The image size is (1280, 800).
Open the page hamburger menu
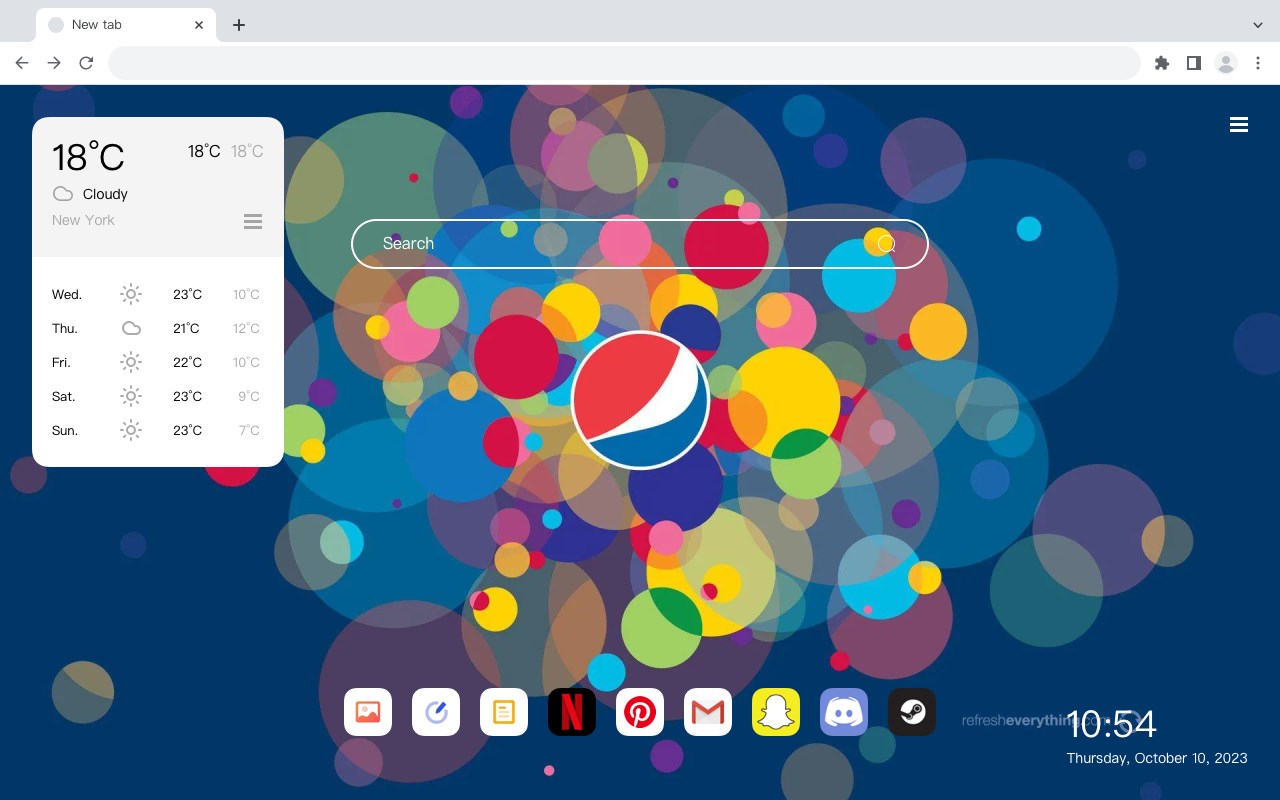(1239, 125)
